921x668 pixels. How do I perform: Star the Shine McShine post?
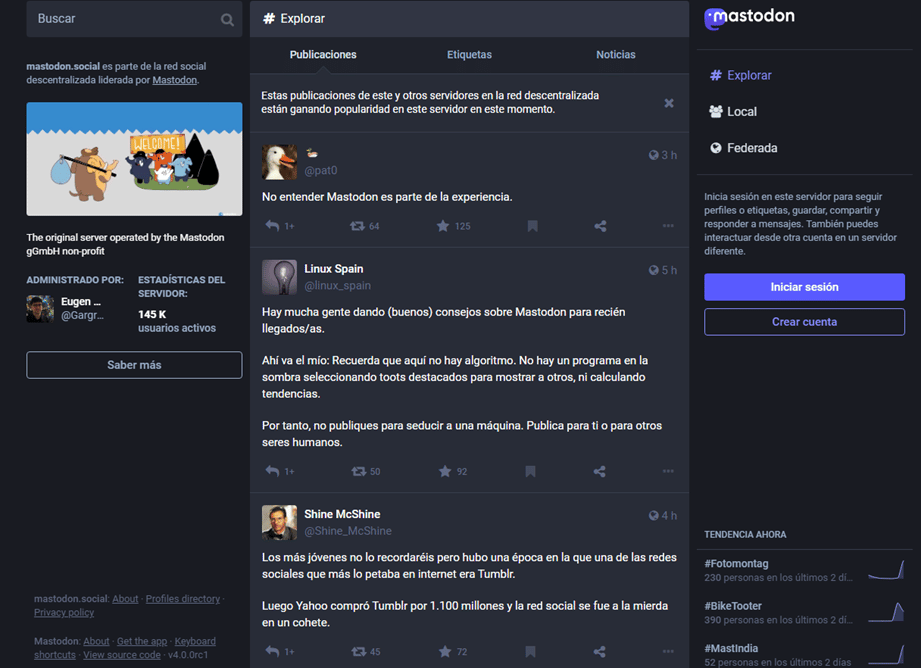[x=445, y=651]
